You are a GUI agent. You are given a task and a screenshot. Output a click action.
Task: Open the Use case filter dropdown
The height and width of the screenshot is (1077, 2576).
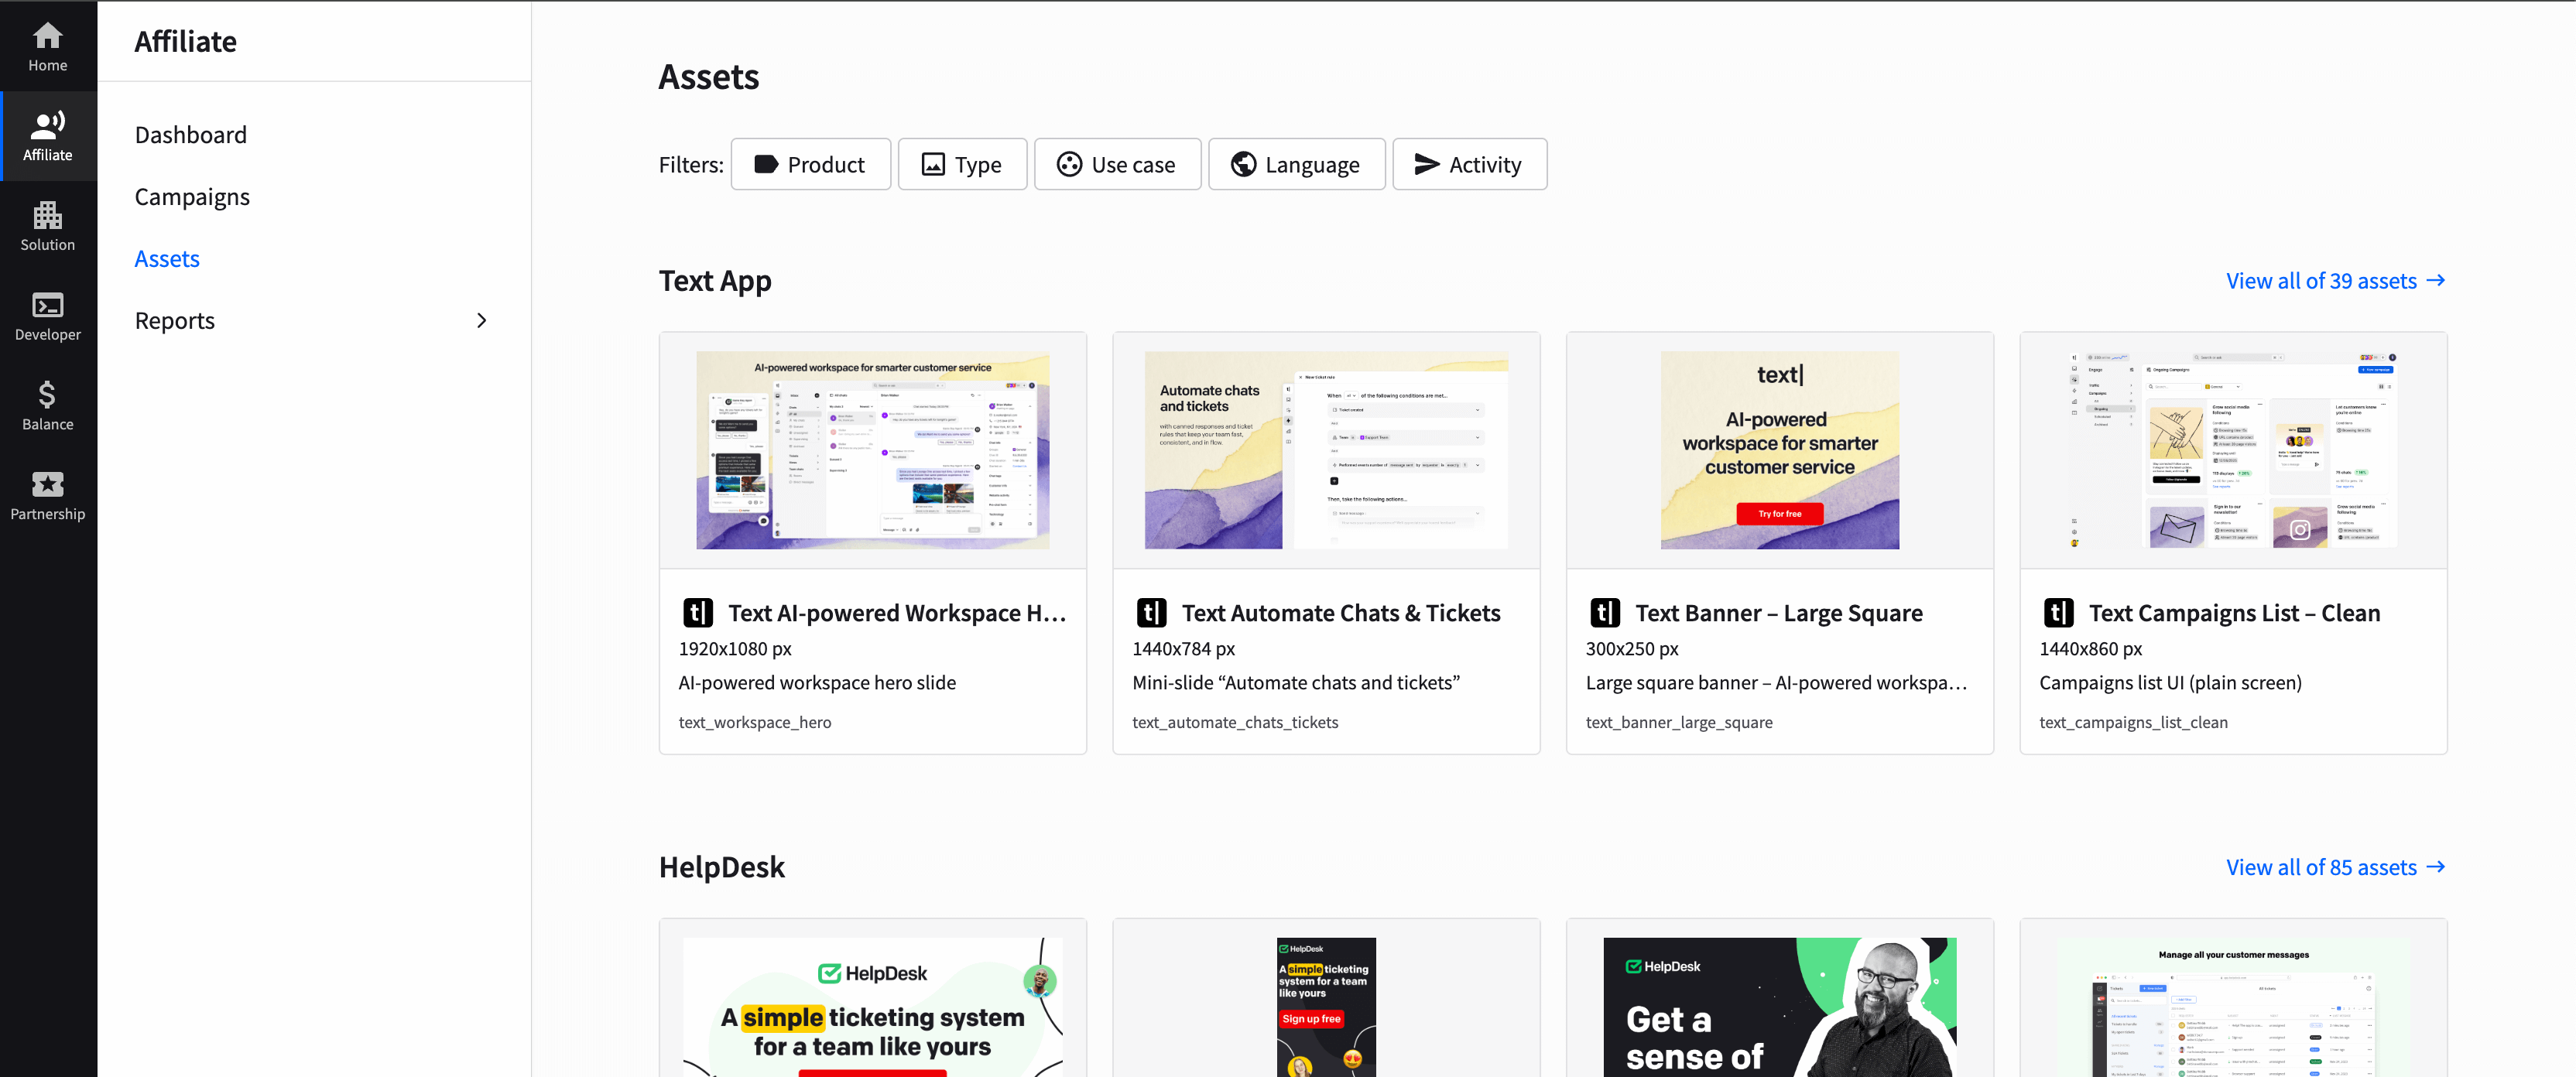click(x=1117, y=164)
